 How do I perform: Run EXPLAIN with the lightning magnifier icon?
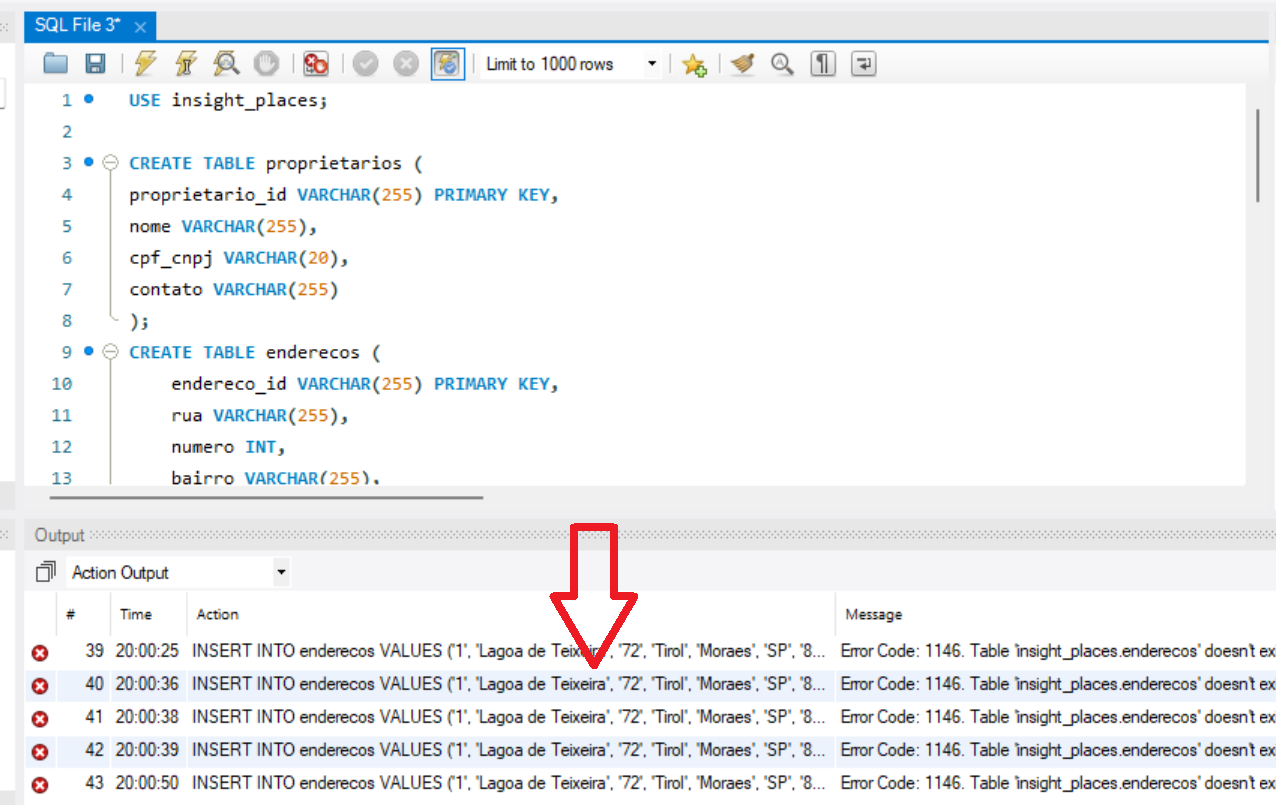226,64
